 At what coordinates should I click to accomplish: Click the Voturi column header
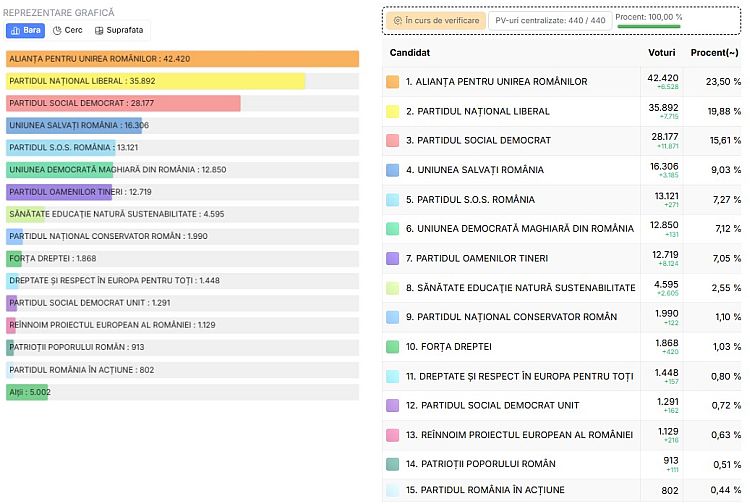tap(662, 53)
